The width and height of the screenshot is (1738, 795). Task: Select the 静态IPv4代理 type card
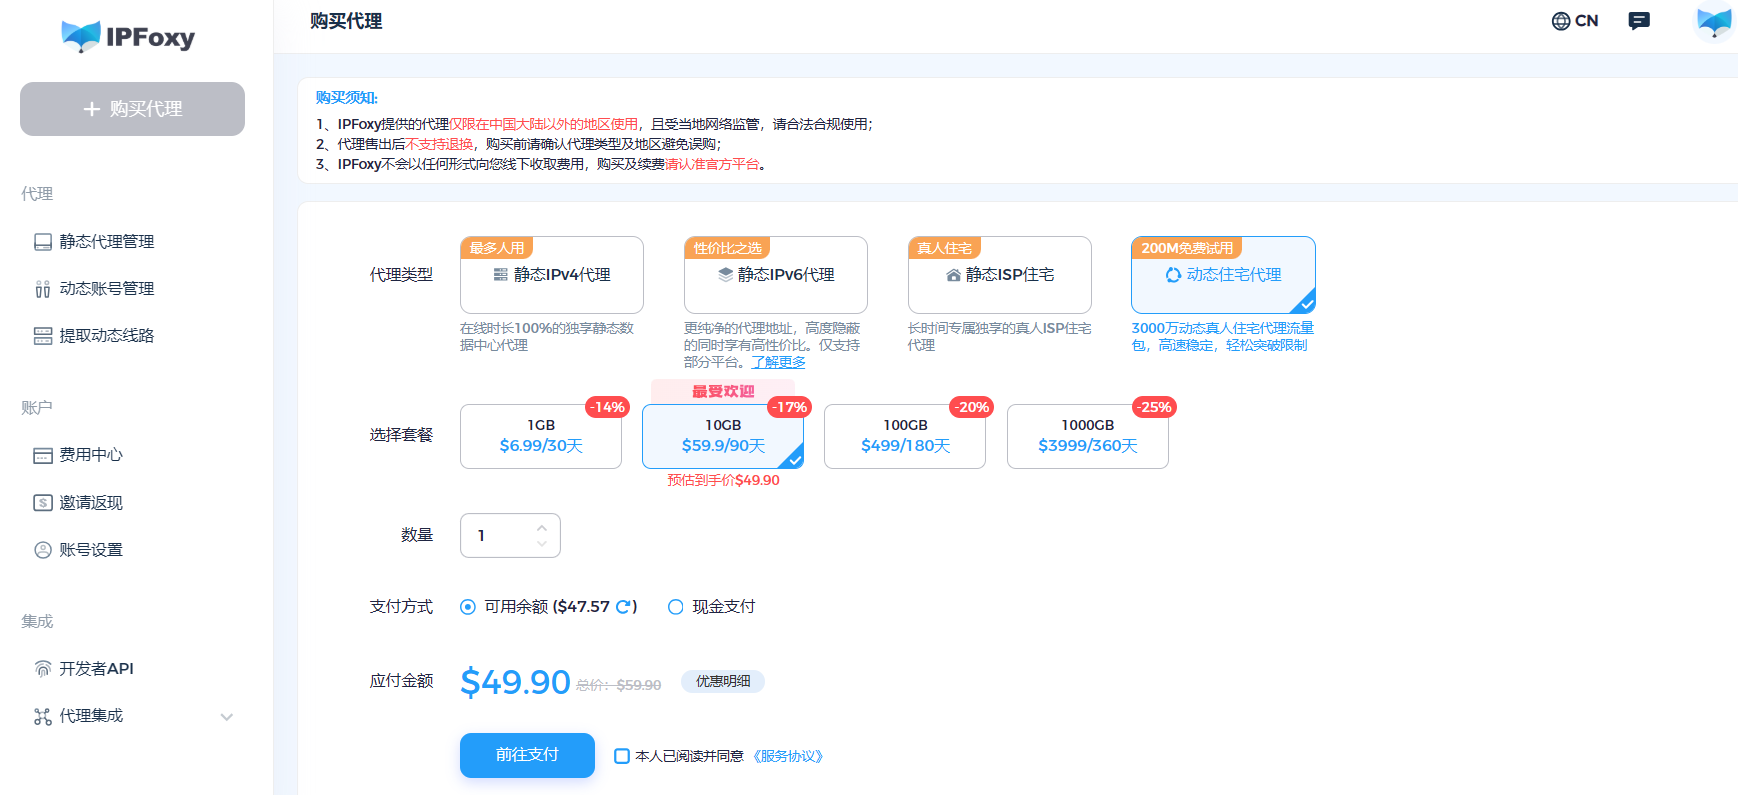coord(552,275)
